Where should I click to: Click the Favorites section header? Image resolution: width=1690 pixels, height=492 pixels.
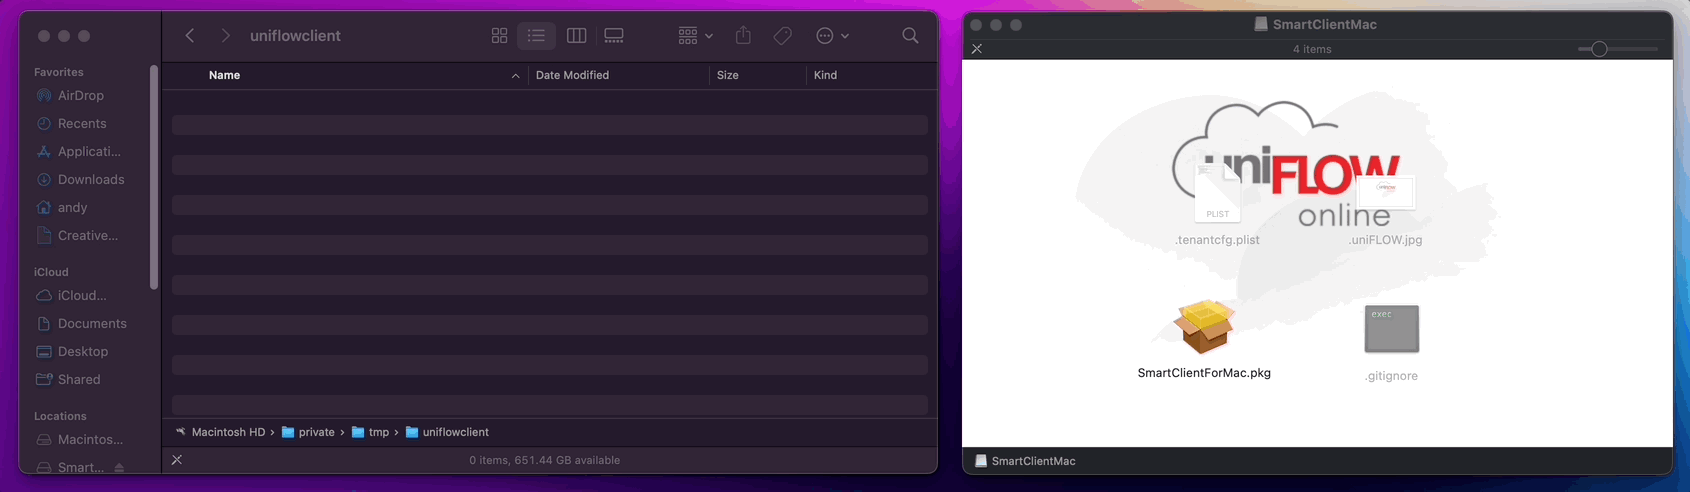click(59, 72)
